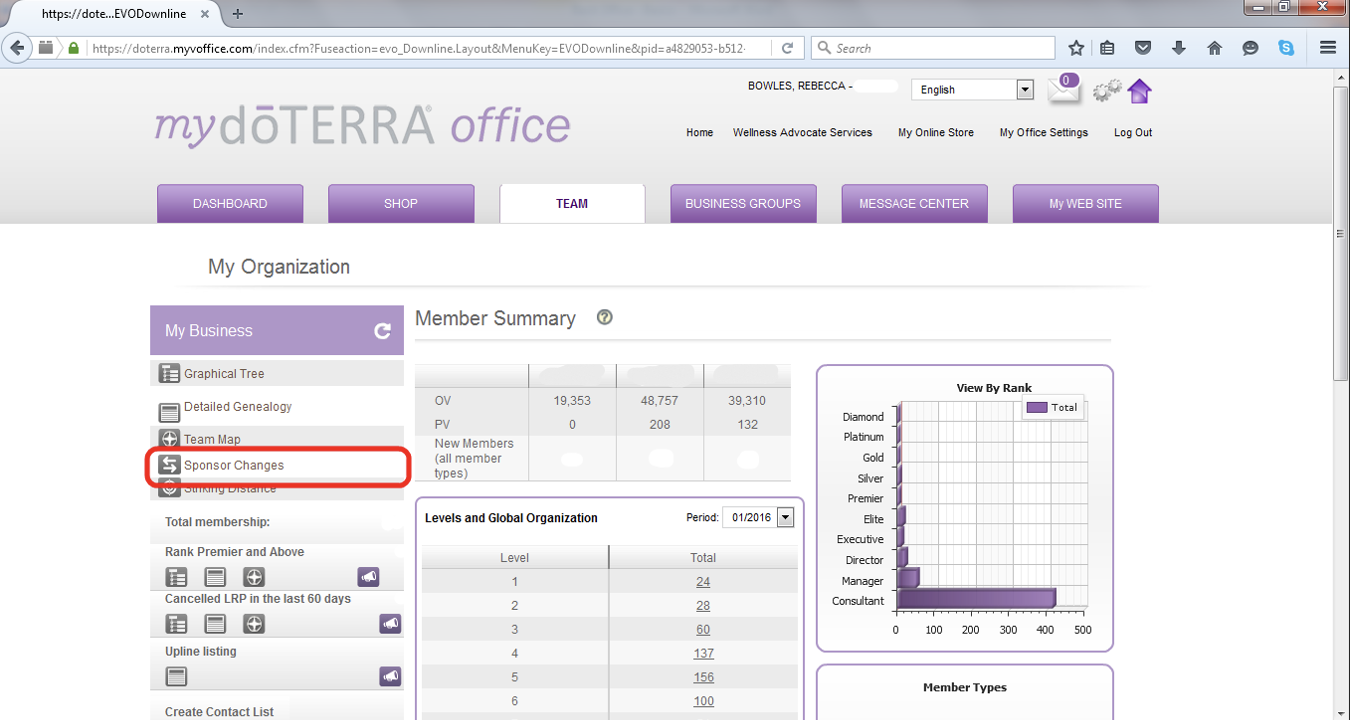Go back to the previous page
Viewport: 1350px width, 720px height.
[17, 47]
